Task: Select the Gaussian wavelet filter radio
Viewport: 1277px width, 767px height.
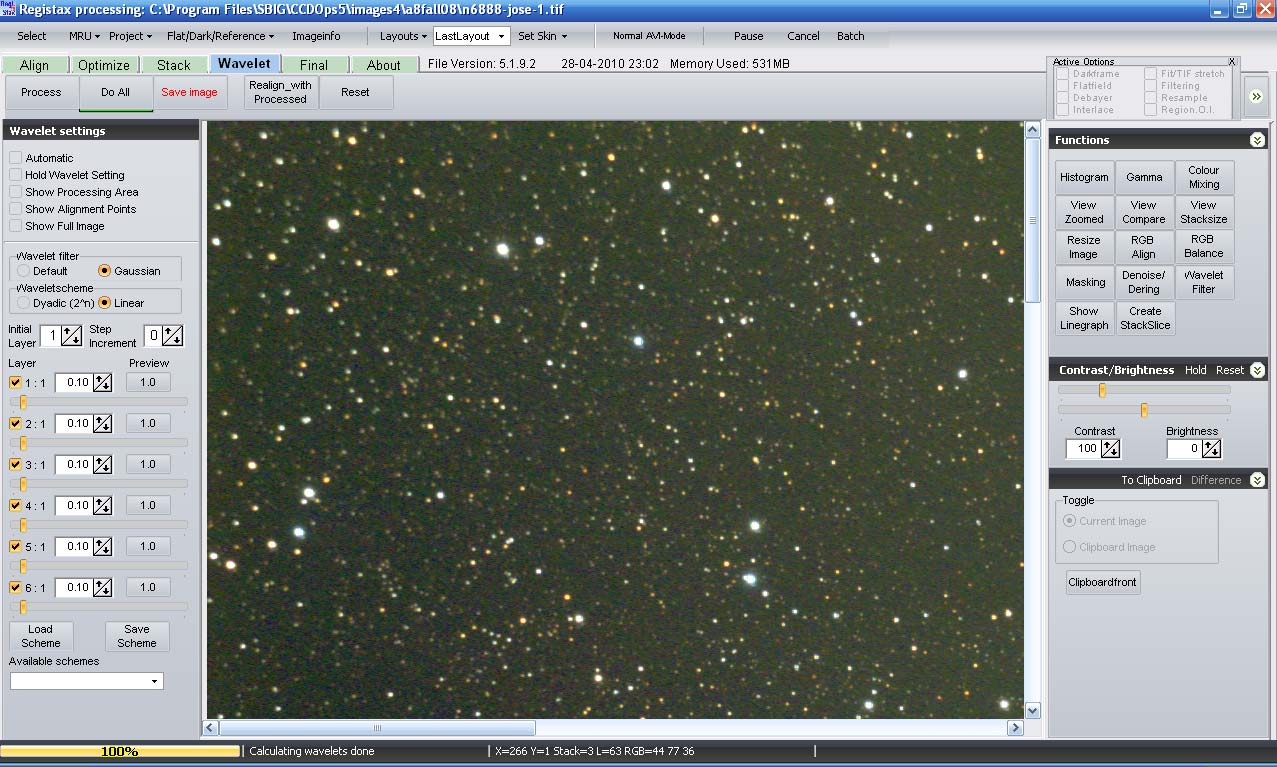Action: pos(104,271)
